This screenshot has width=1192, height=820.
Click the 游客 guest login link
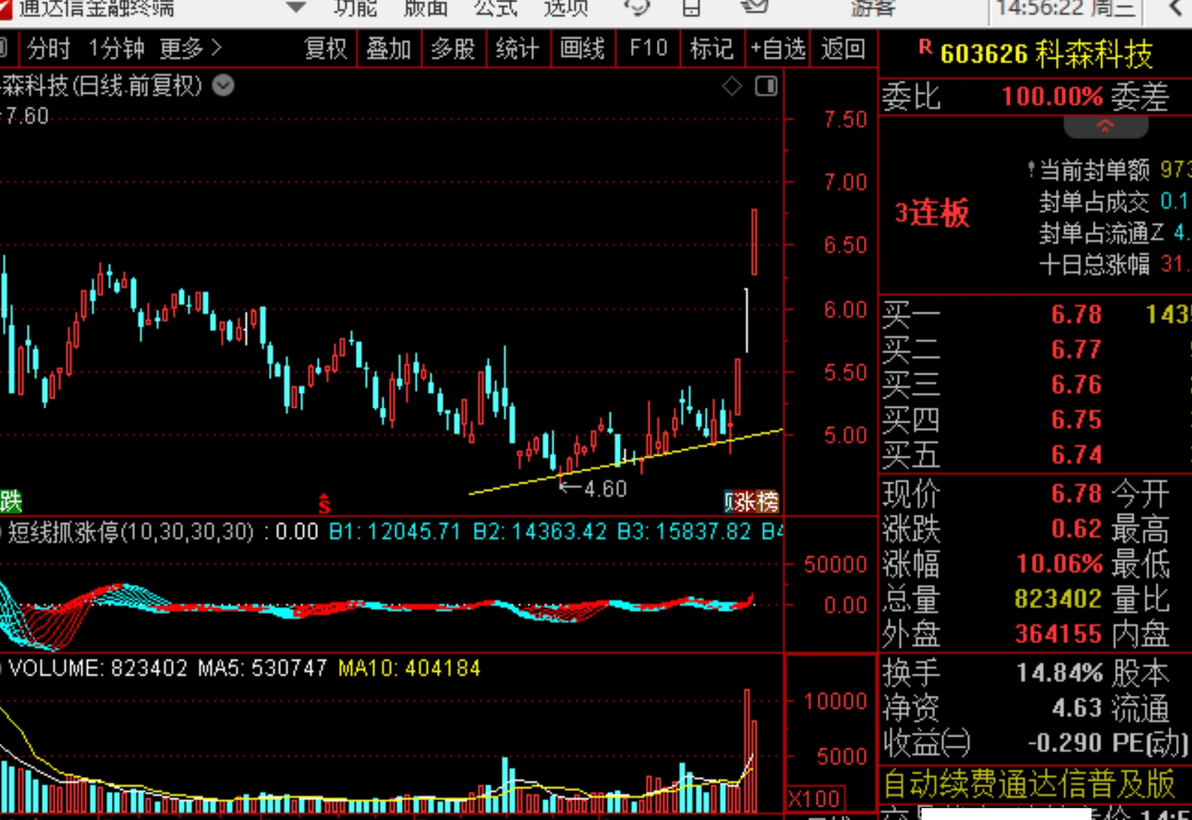873,8
